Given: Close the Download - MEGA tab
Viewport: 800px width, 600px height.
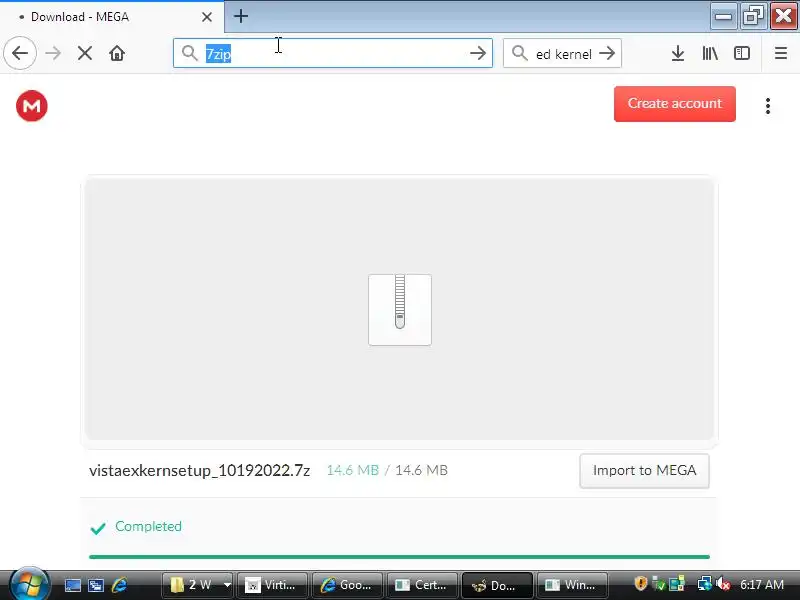Looking at the screenshot, I should pyautogui.click(x=207, y=17).
